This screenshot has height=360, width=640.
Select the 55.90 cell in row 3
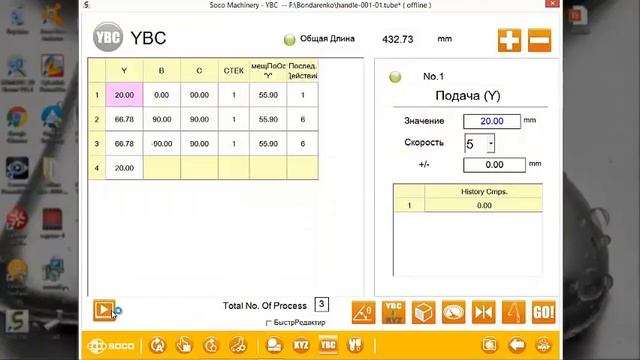(268, 144)
